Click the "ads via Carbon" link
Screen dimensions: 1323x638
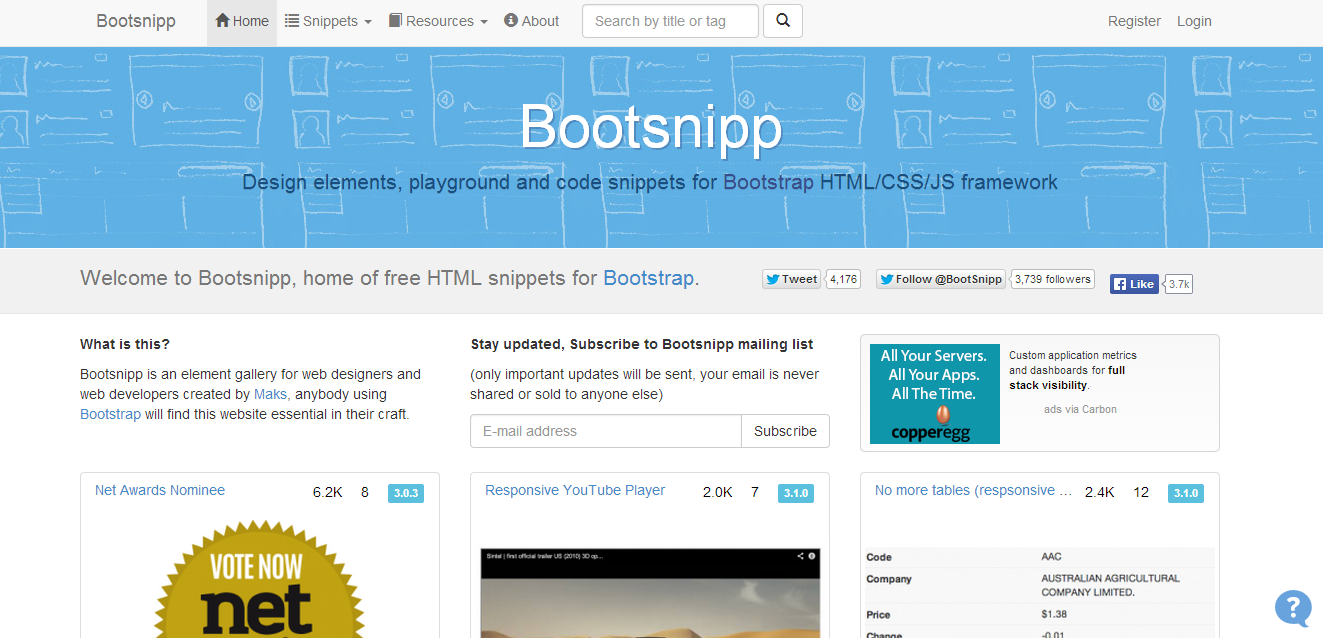click(x=1080, y=409)
